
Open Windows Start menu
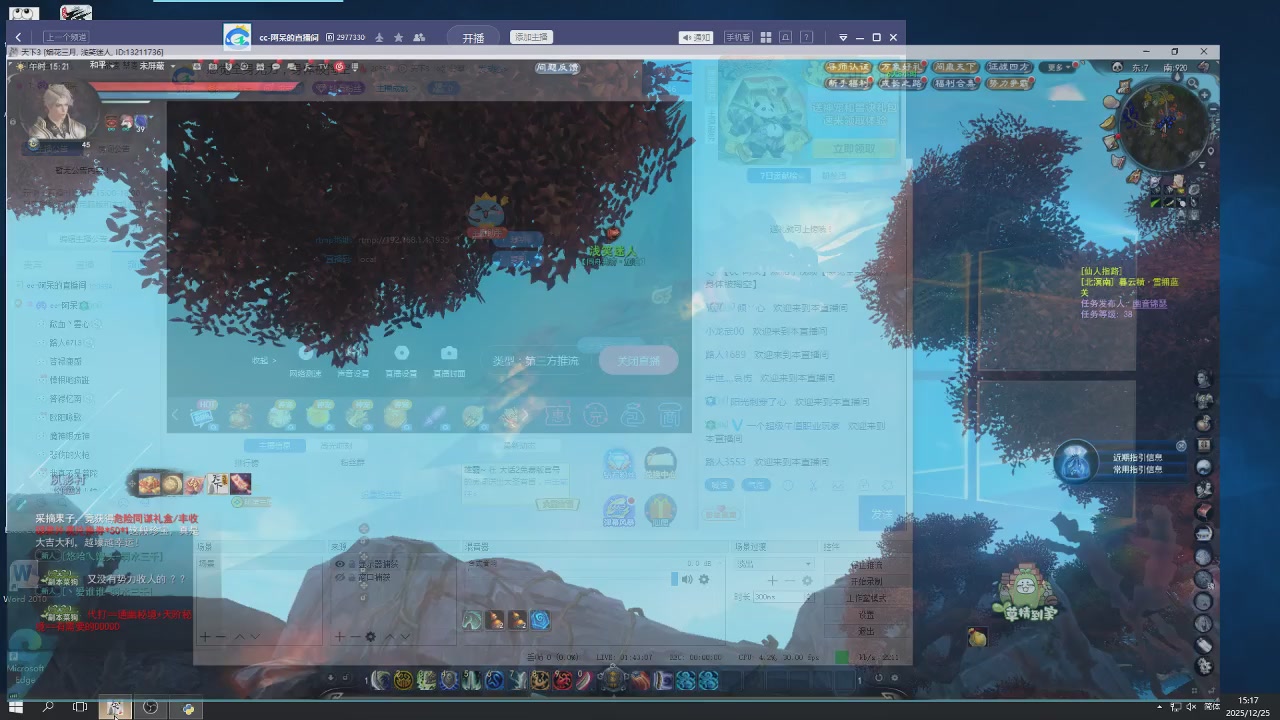tap(16, 707)
